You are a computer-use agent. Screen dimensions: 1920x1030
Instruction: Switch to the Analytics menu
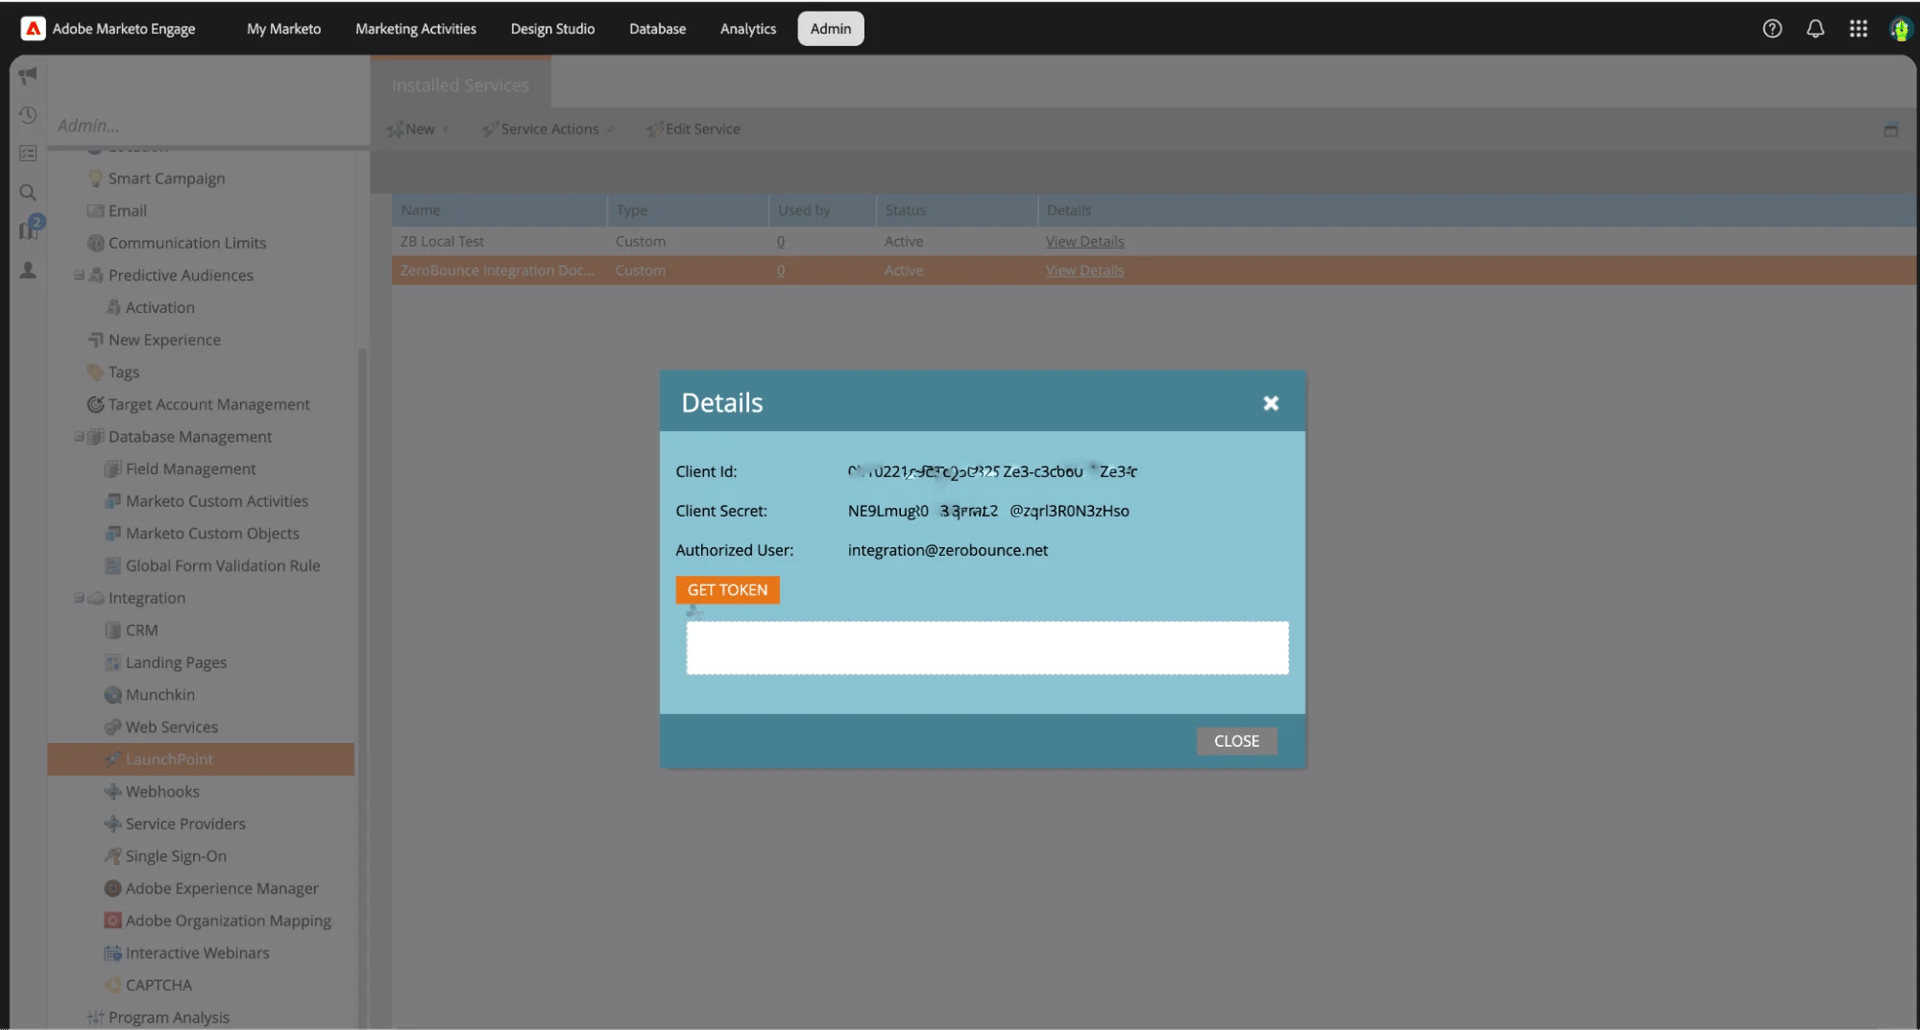tap(747, 29)
